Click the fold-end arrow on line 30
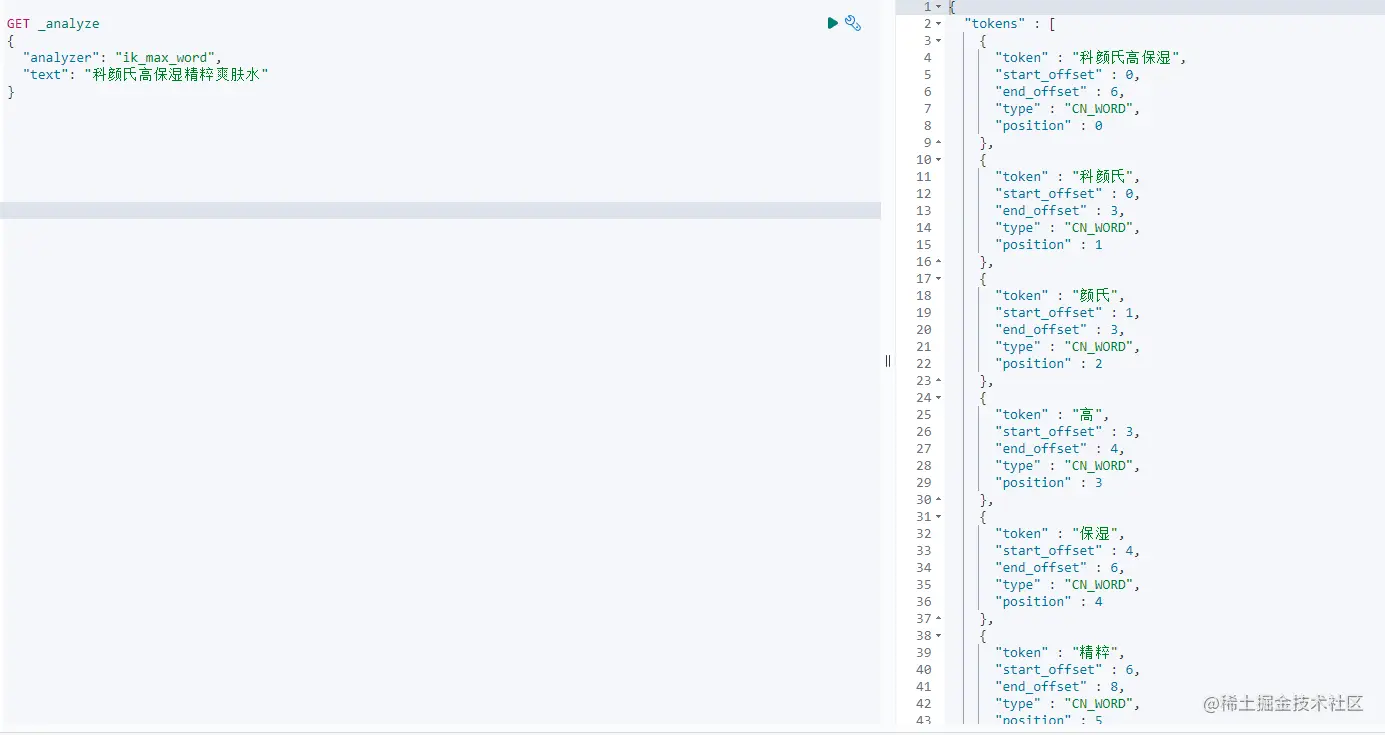 coord(939,500)
